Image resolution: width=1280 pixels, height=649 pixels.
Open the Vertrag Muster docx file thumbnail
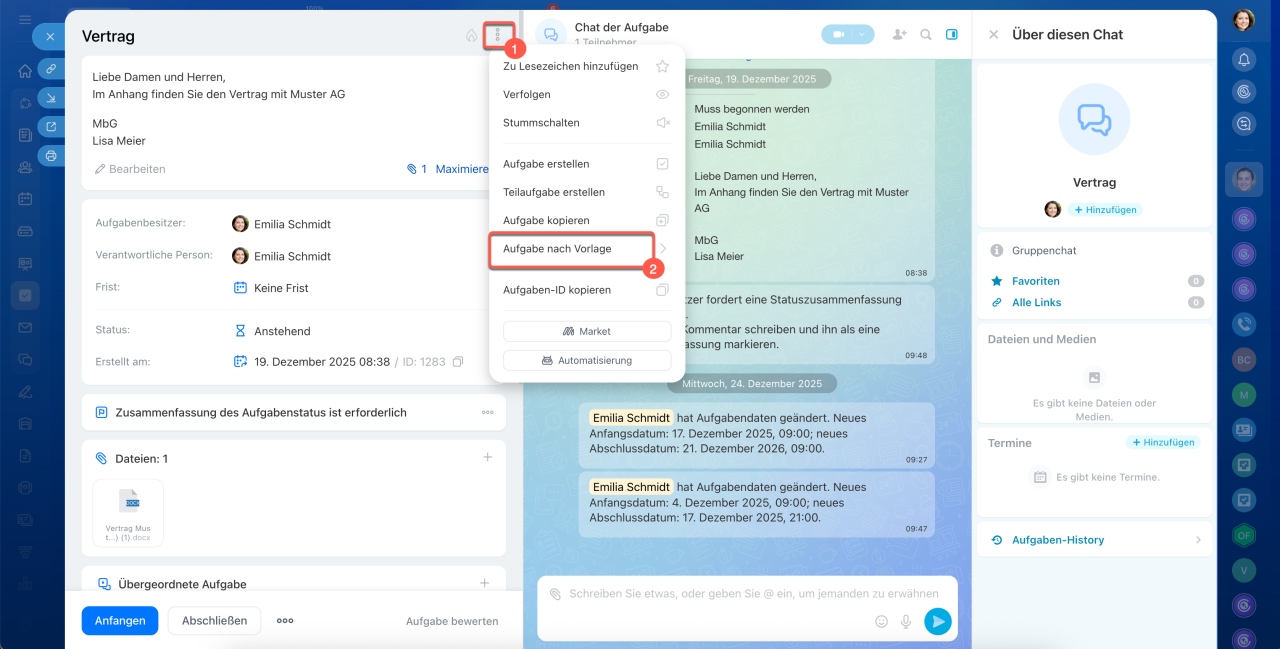(x=128, y=513)
